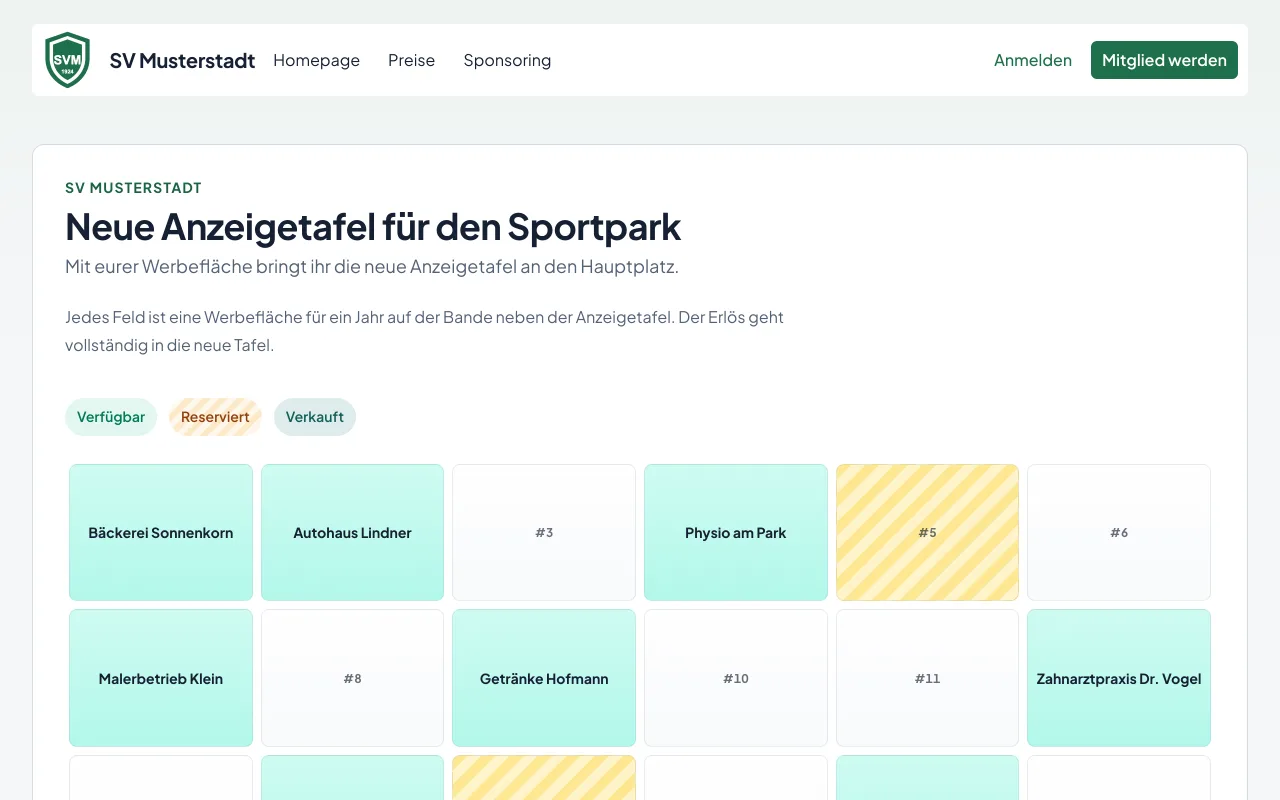Open the Preise menu item
The image size is (1280, 800).
411,60
